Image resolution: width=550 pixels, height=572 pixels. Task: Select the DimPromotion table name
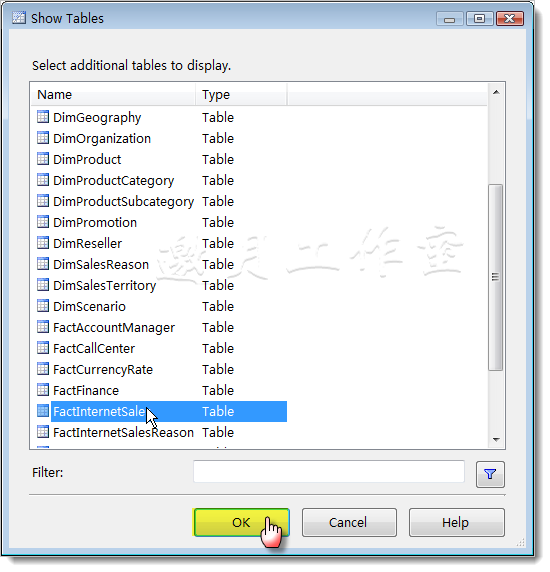tap(95, 223)
